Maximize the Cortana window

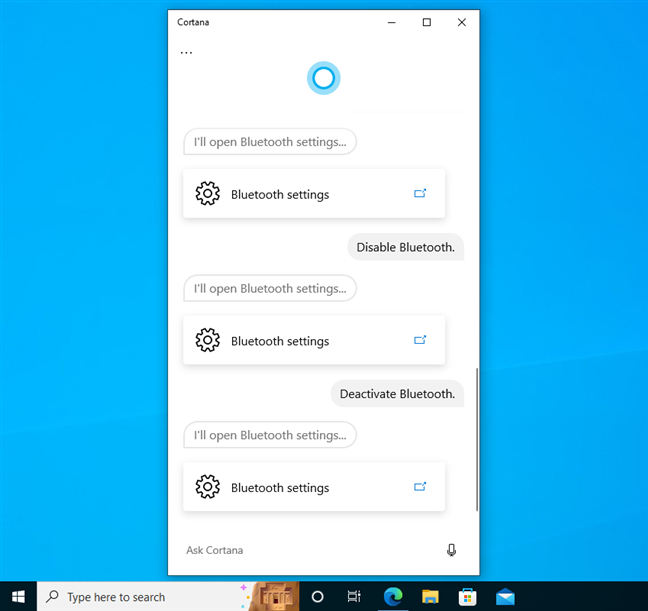(427, 22)
